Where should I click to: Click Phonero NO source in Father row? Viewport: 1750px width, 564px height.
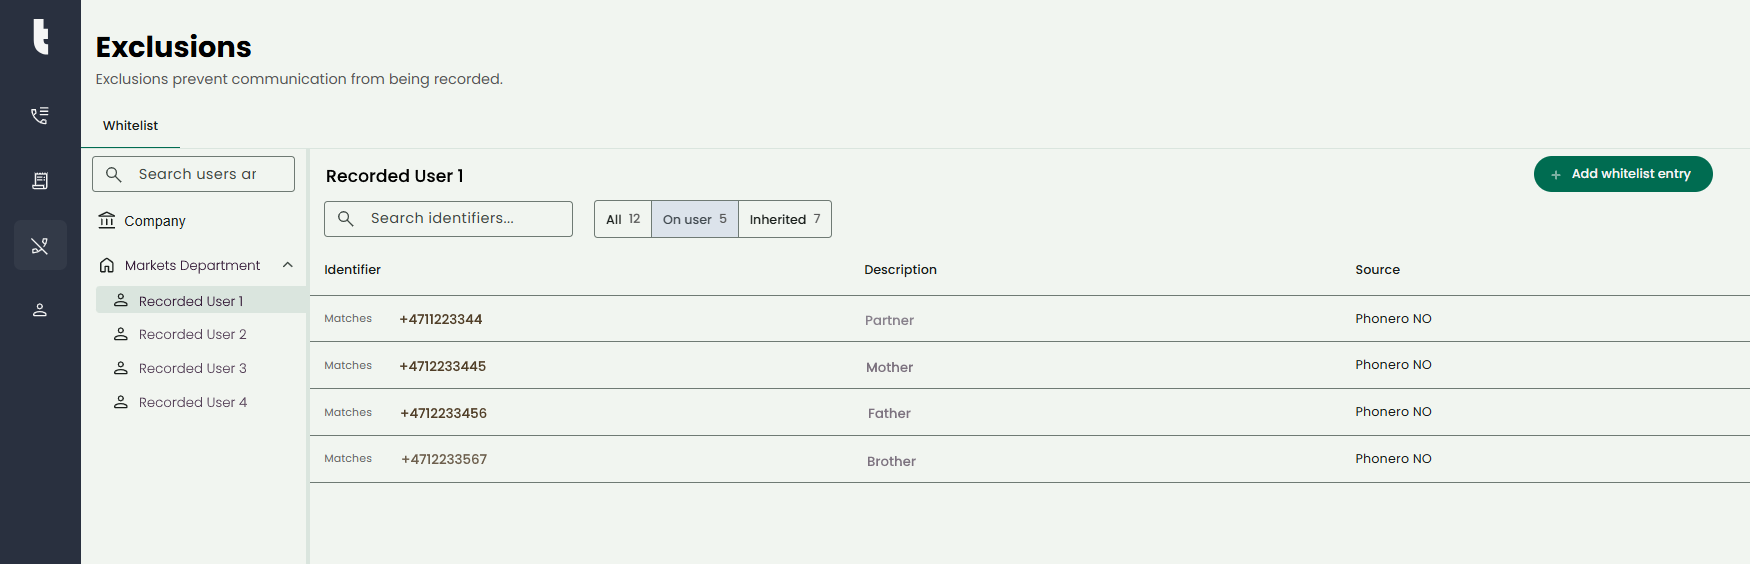(x=1393, y=412)
